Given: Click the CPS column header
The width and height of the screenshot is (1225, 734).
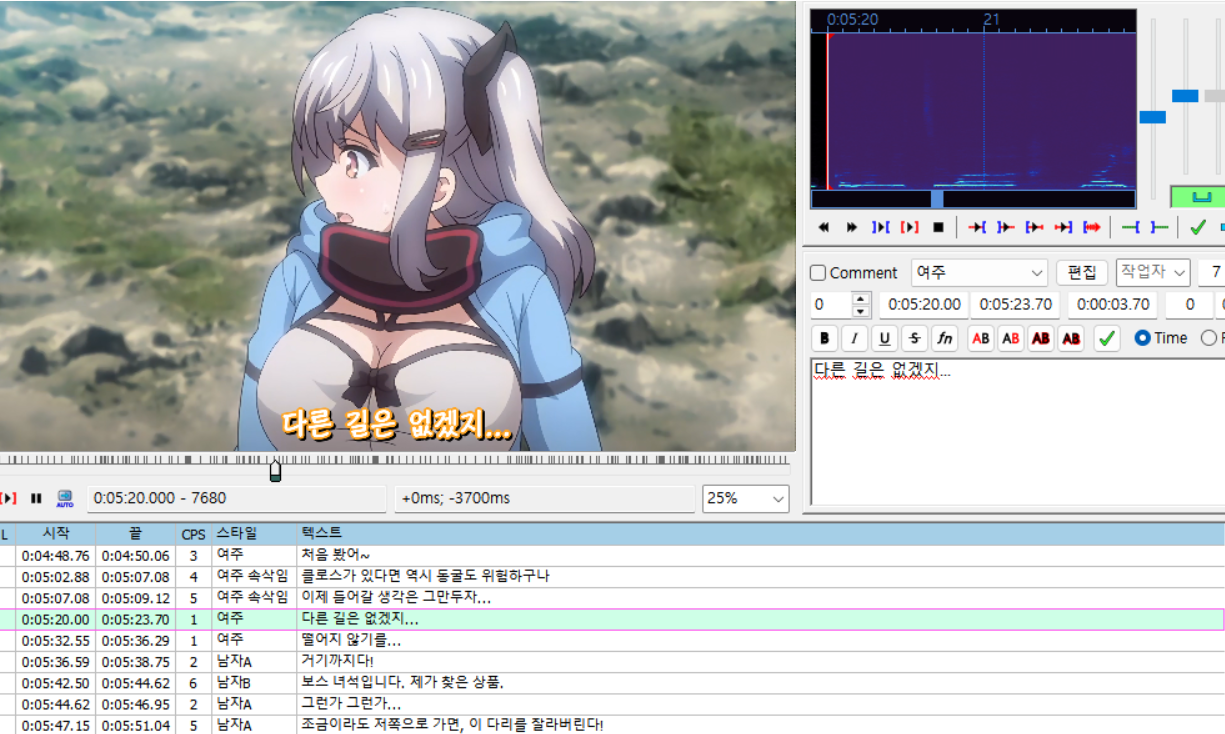Looking at the screenshot, I should pyautogui.click(x=193, y=534).
